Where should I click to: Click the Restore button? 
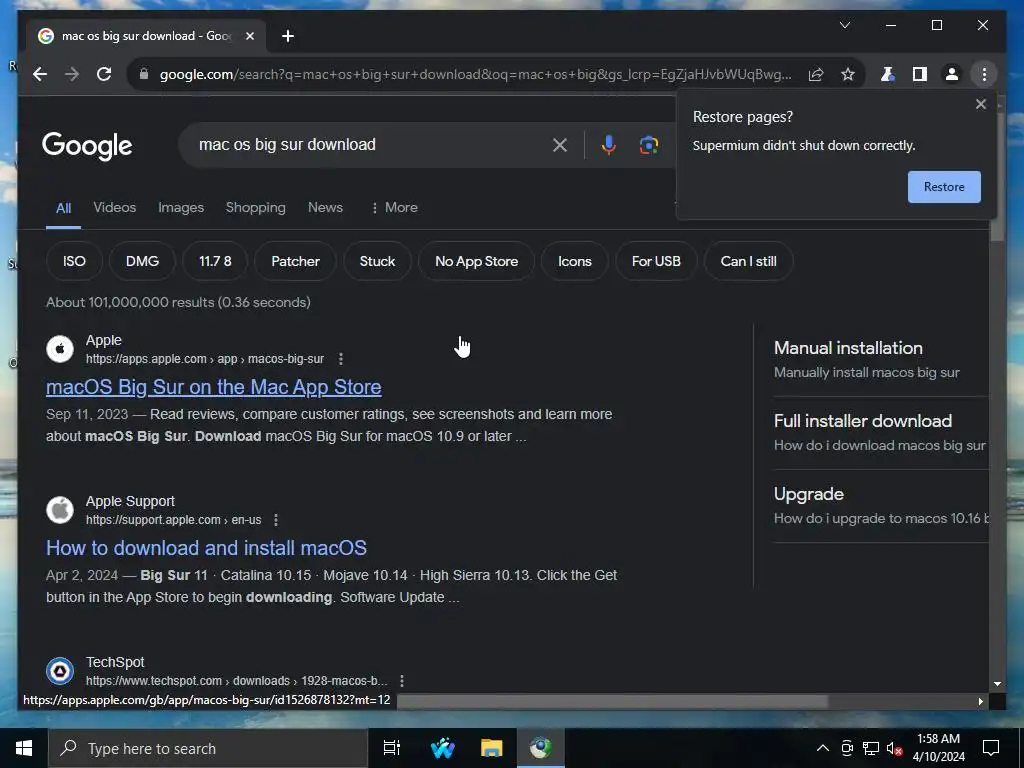click(944, 187)
